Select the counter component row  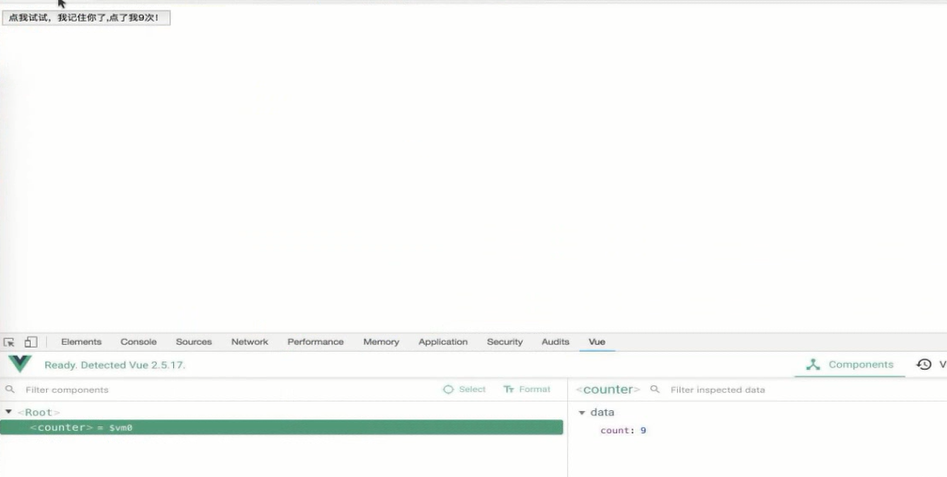(x=281, y=427)
